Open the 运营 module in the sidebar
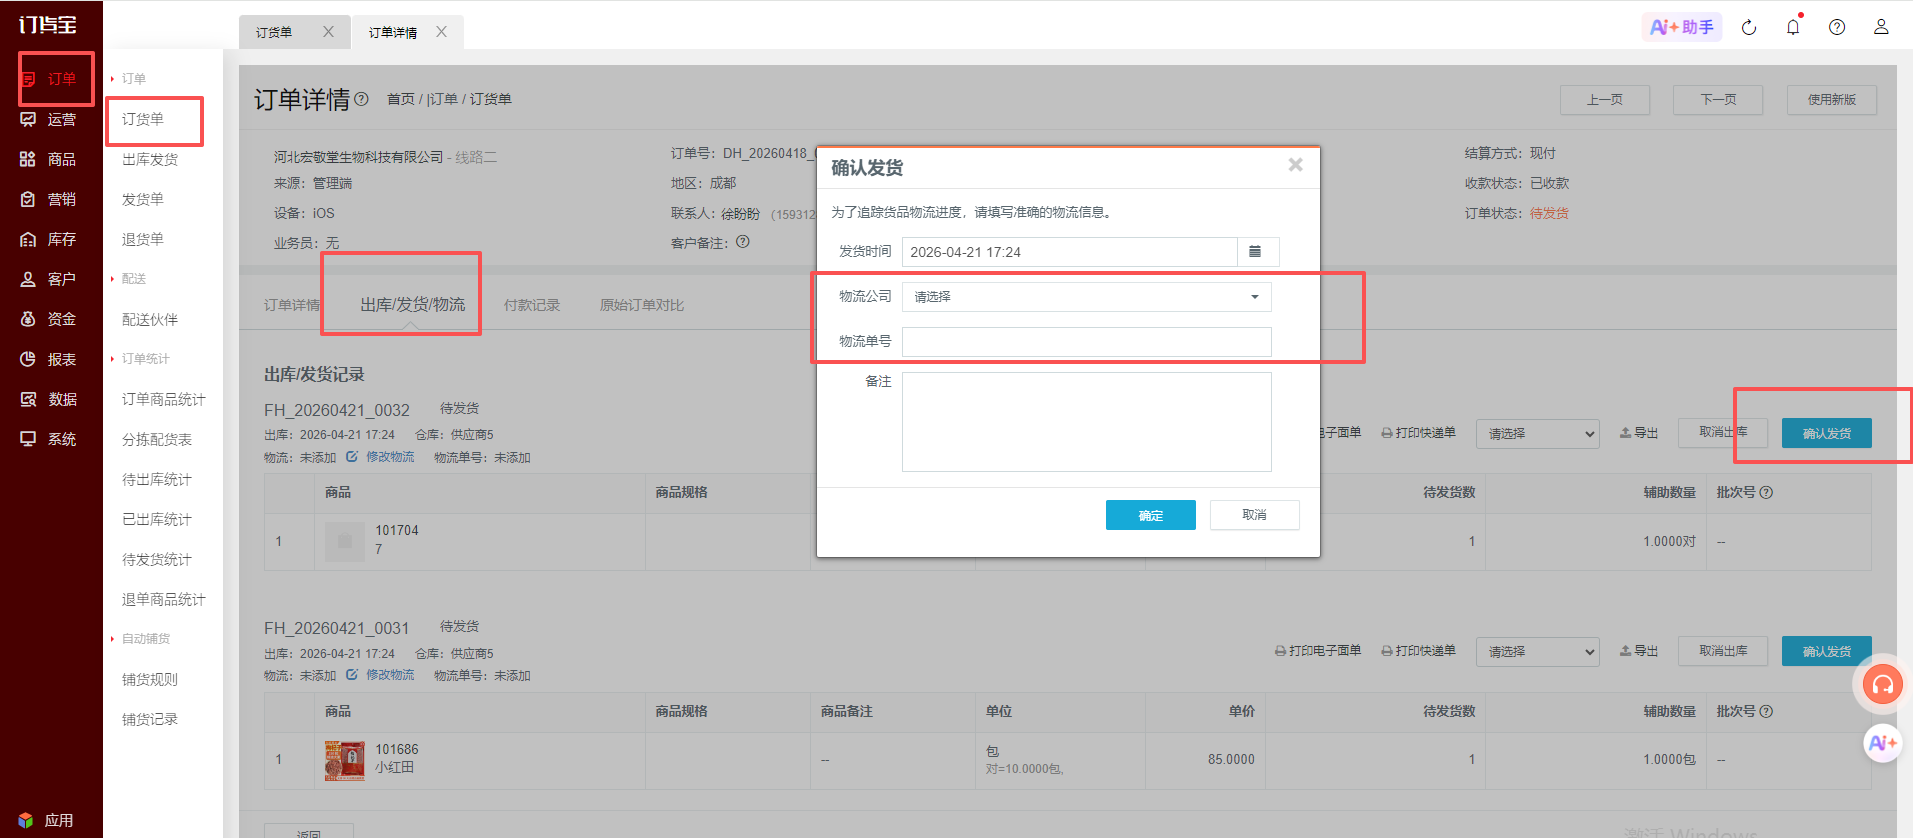Screen dimensions: 1913x838 [49, 119]
